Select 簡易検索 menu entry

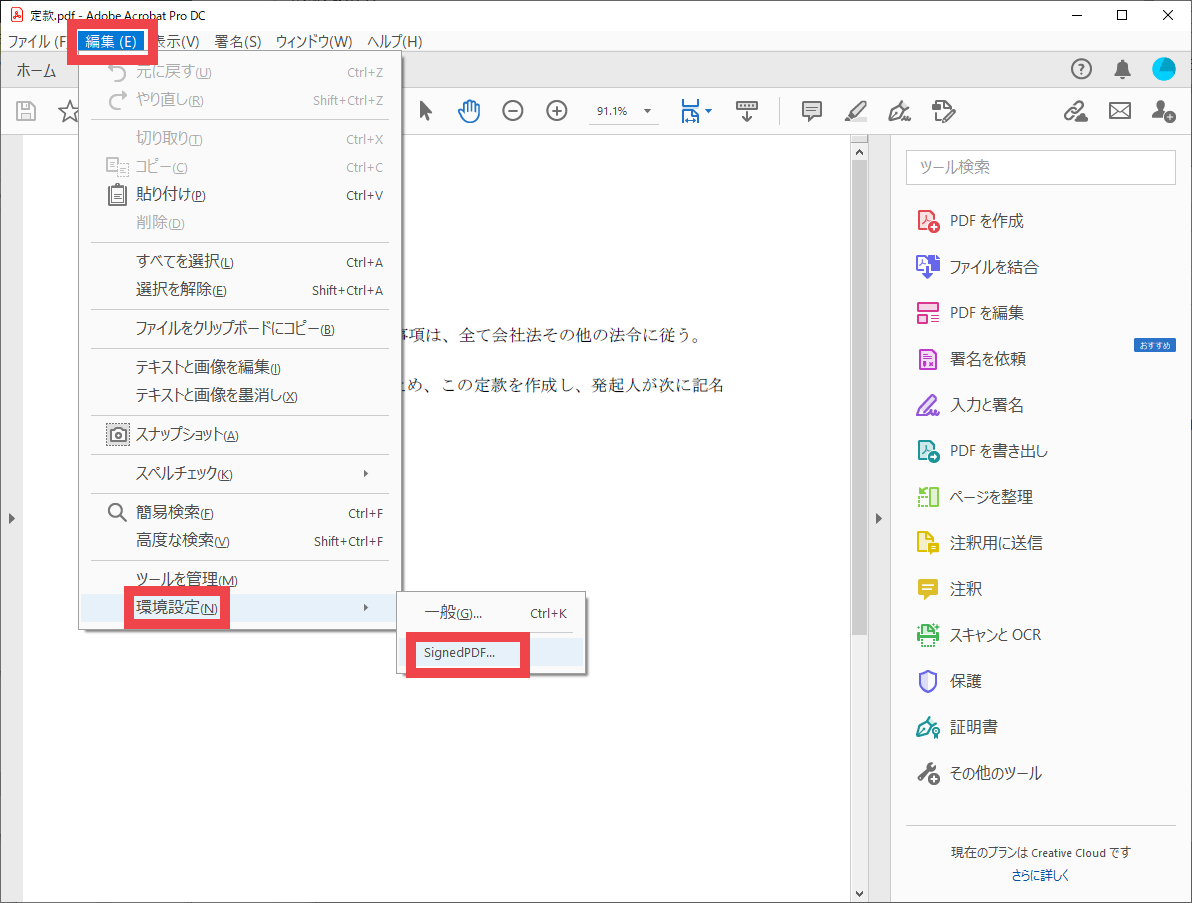click(174, 513)
